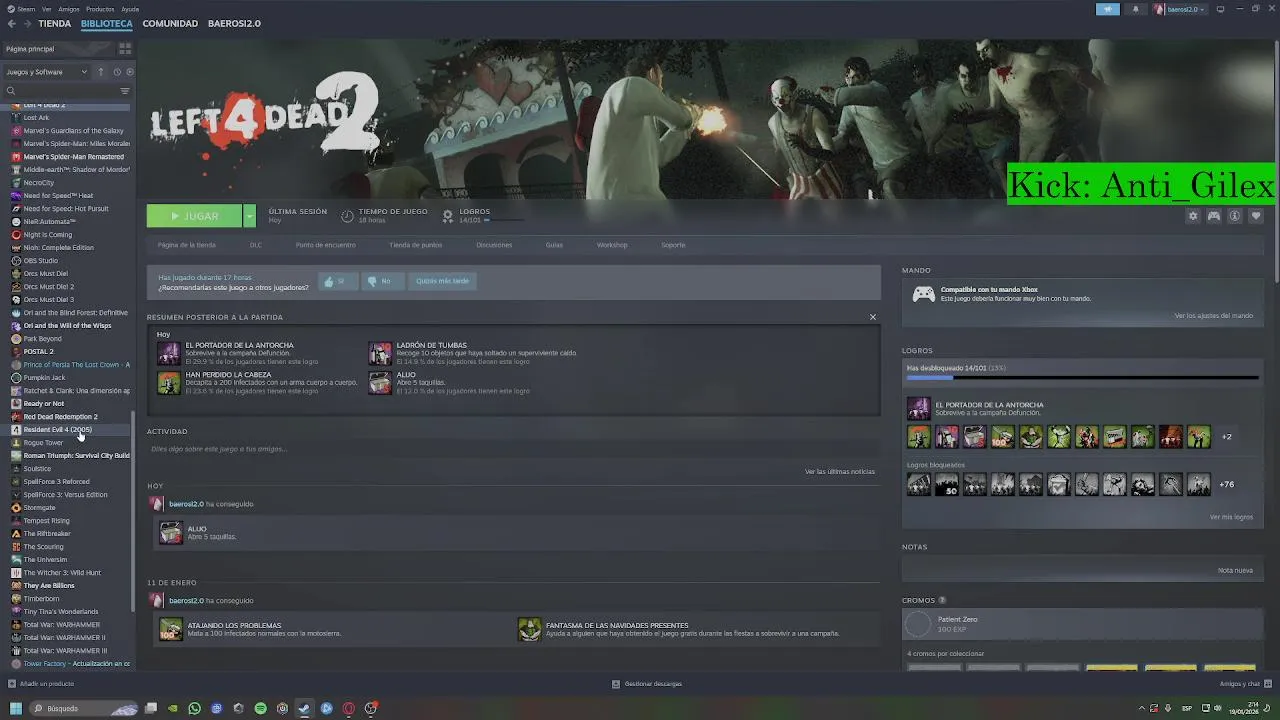This screenshot has width=1280, height=720.
Task: Open Amigos y chat
Action: [x=1244, y=684]
